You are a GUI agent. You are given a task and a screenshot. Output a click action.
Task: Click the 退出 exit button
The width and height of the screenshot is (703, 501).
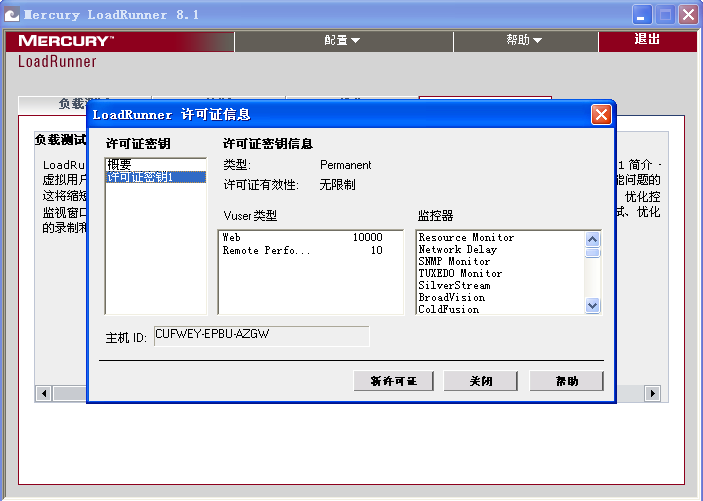point(647,40)
